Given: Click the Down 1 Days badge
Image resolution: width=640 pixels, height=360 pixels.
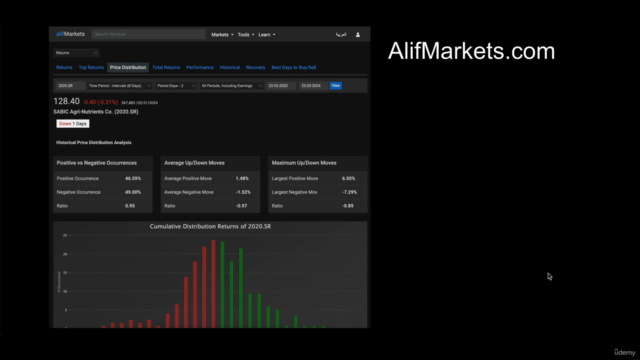Looking at the screenshot, I should (73, 124).
